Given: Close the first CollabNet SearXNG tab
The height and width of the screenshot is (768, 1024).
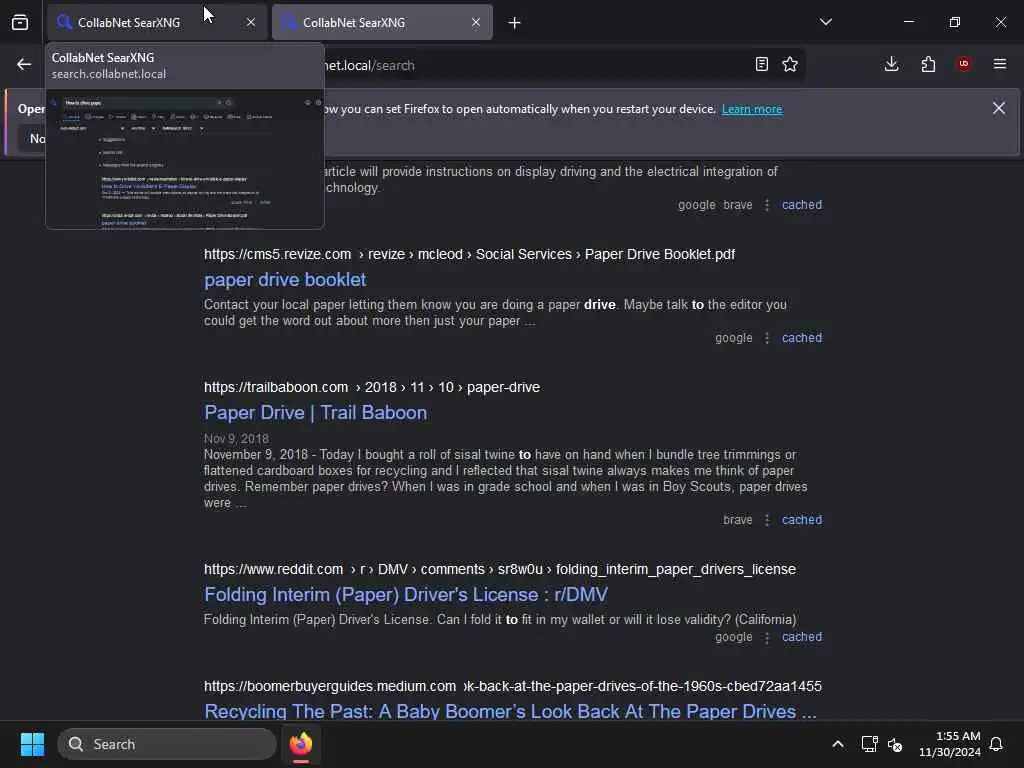Looking at the screenshot, I should coord(251,22).
